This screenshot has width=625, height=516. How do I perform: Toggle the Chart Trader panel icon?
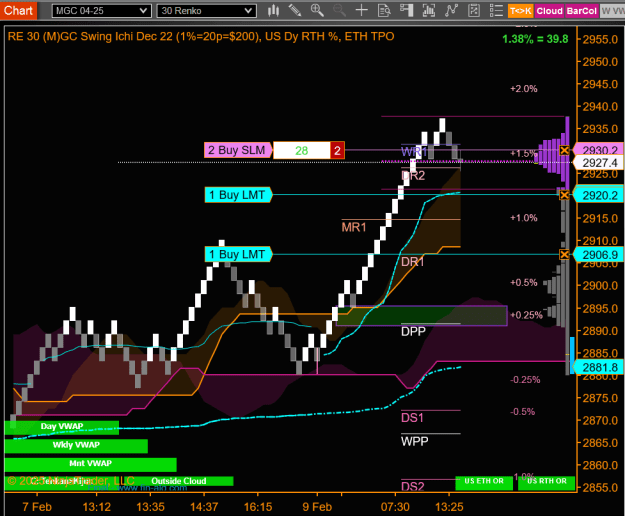pos(406,11)
